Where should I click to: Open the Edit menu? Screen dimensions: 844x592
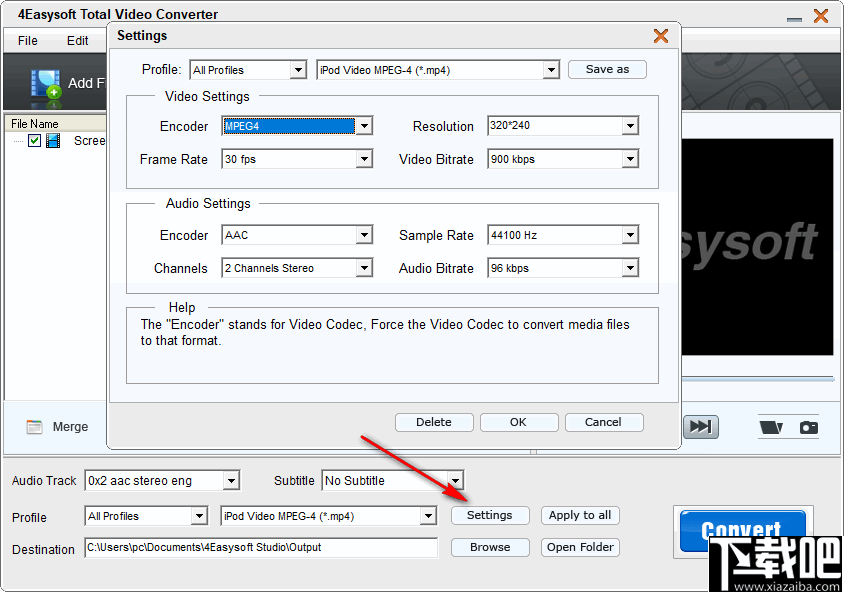(77, 41)
